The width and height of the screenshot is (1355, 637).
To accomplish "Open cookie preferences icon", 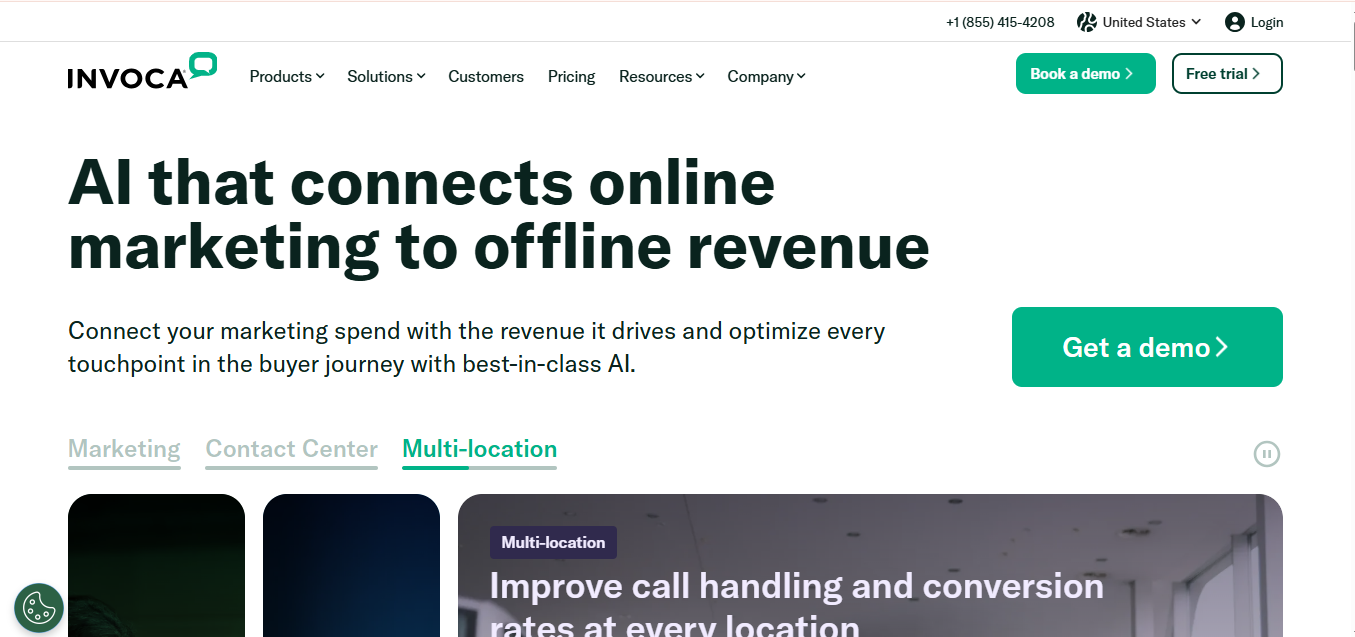I will [x=39, y=608].
